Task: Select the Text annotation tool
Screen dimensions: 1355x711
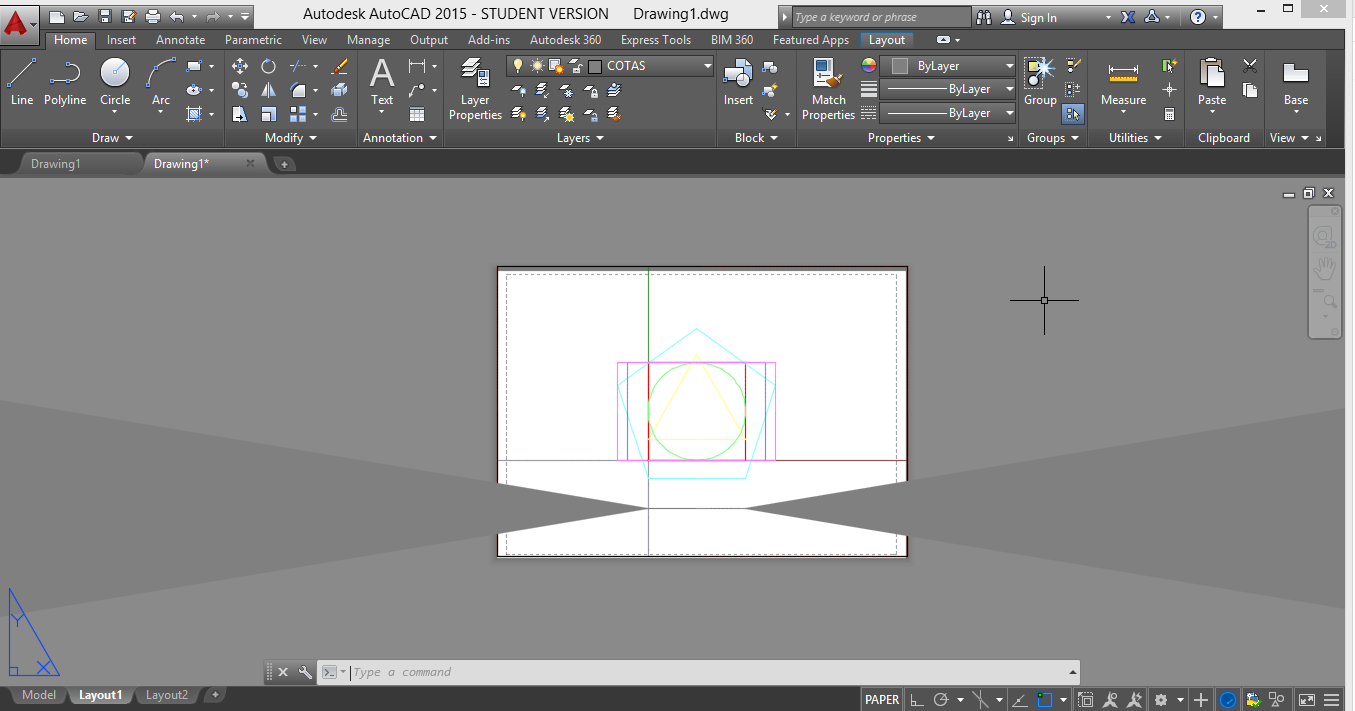Action: (x=382, y=81)
